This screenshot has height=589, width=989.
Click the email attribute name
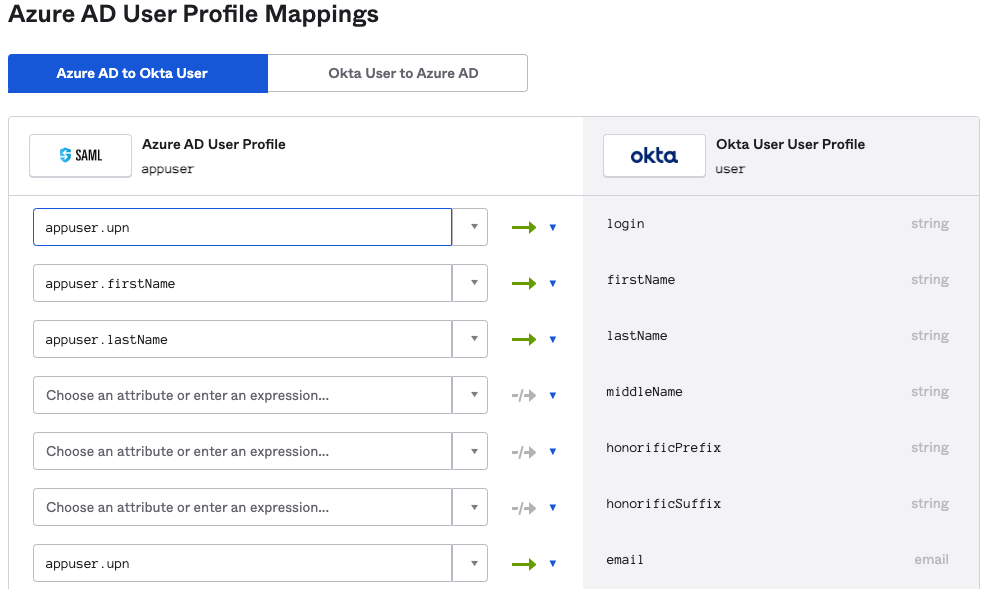tap(624, 560)
